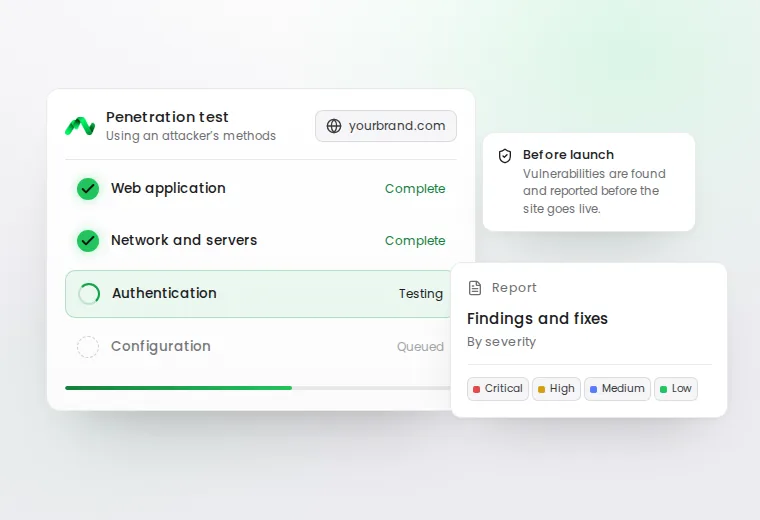Screen dimensions: 760x520
Task: Select the Low severity tag
Action: (676, 389)
